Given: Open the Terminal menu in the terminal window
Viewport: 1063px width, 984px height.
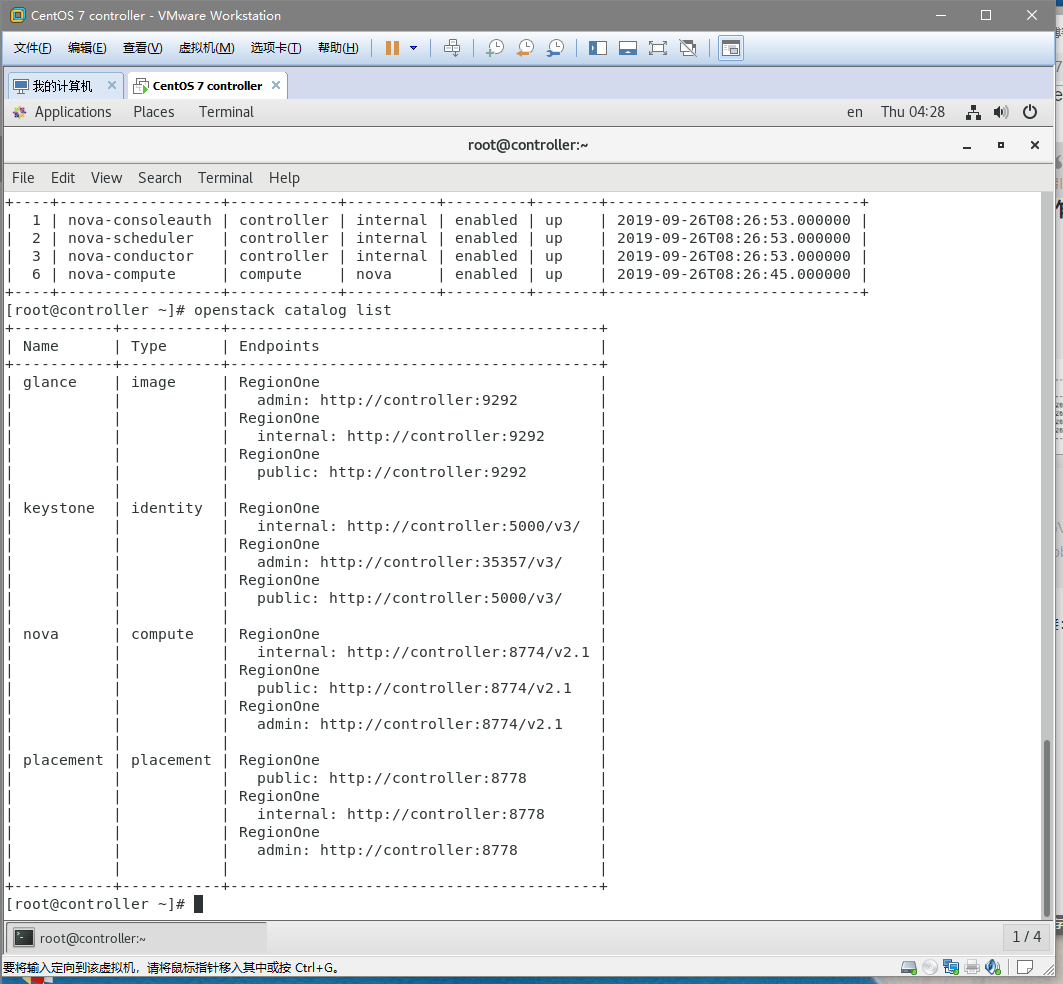Looking at the screenshot, I should tap(224, 177).
